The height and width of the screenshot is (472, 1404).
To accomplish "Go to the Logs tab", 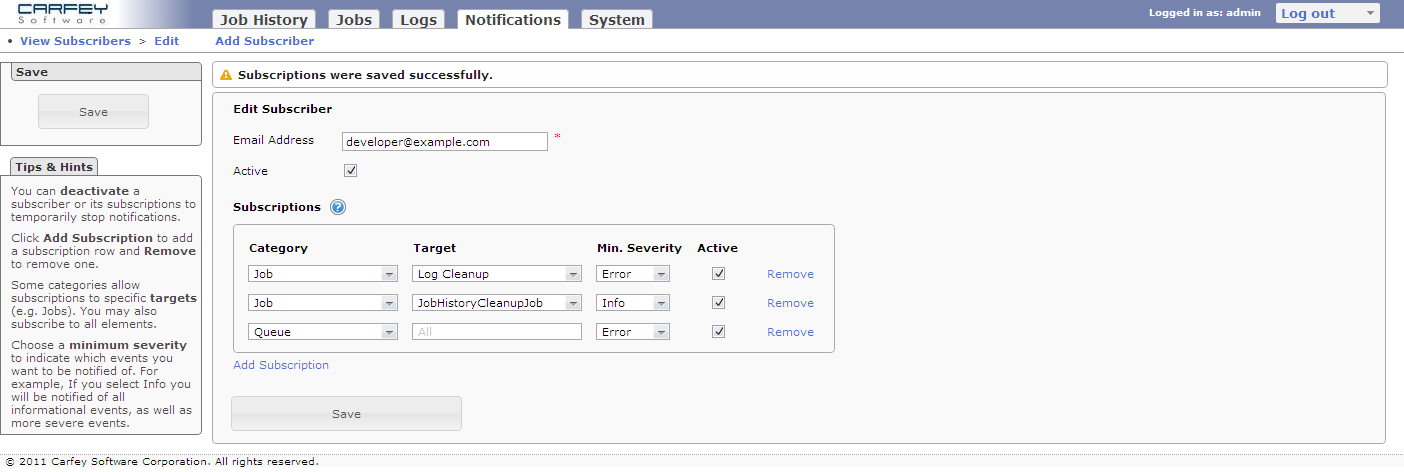I will pyautogui.click(x=419, y=20).
